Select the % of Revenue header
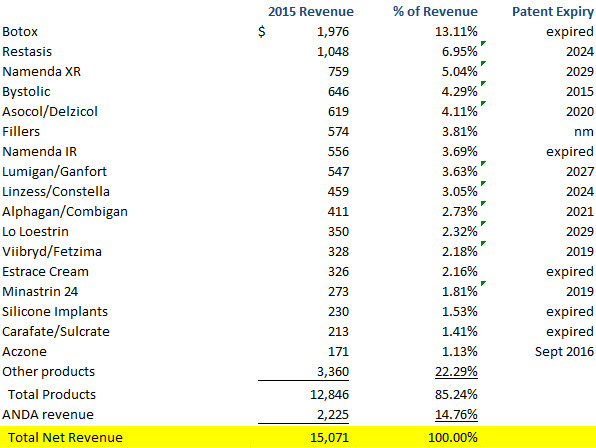The height and width of the screenshot is (448, 596). coord(435,11)
